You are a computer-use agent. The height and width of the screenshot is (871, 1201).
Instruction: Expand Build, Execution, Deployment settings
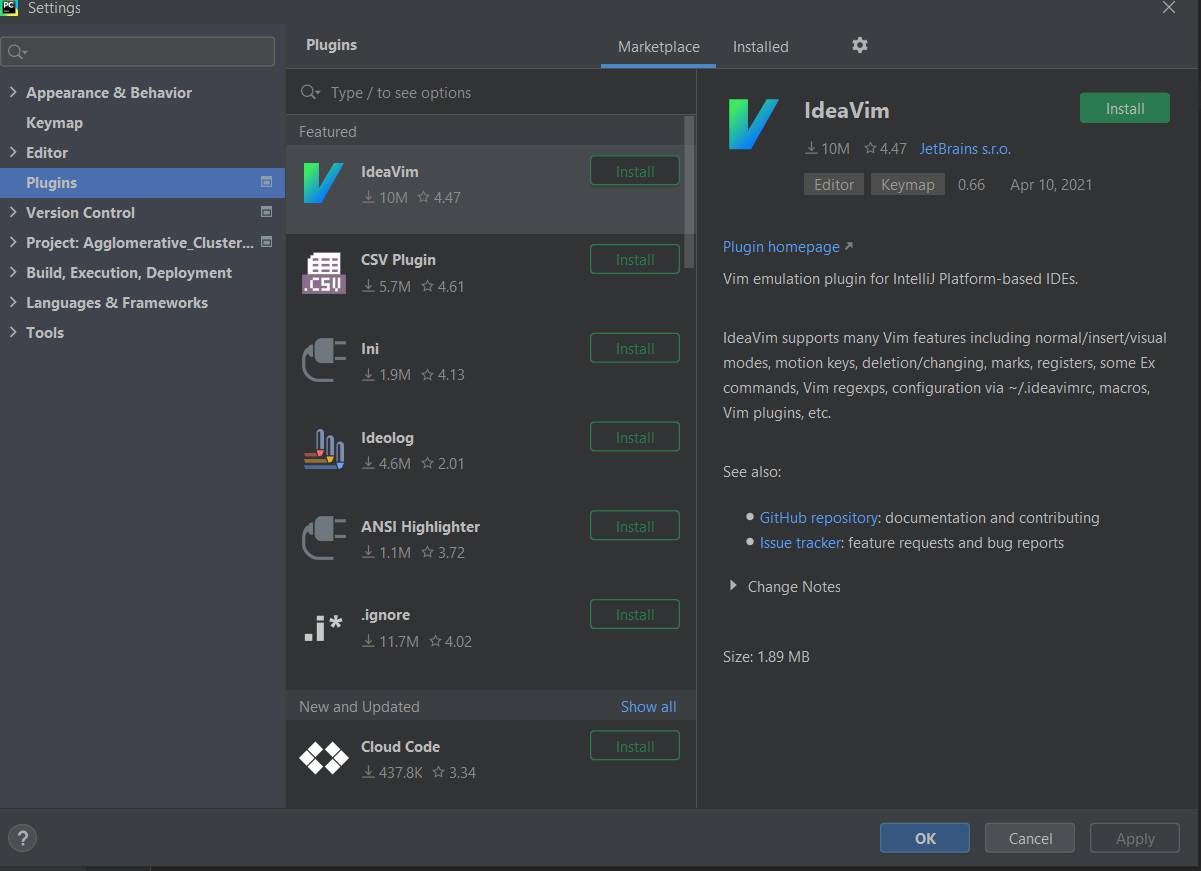(x=13, y=272)
